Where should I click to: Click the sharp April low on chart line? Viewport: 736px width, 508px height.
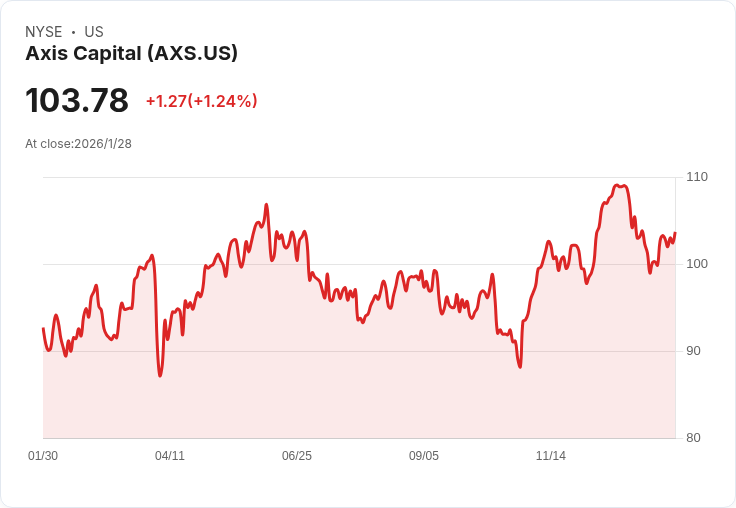click(160, 375)
